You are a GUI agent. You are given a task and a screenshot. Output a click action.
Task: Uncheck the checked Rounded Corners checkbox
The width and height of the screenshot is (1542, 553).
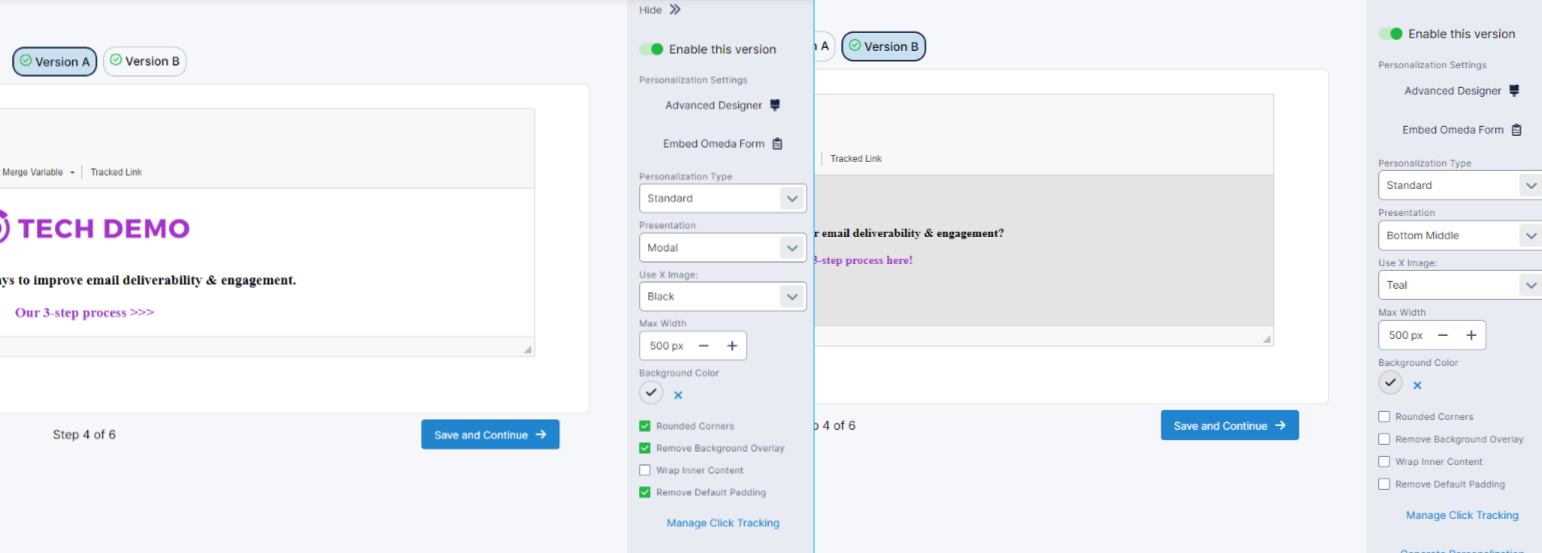[x=645, y=426]
